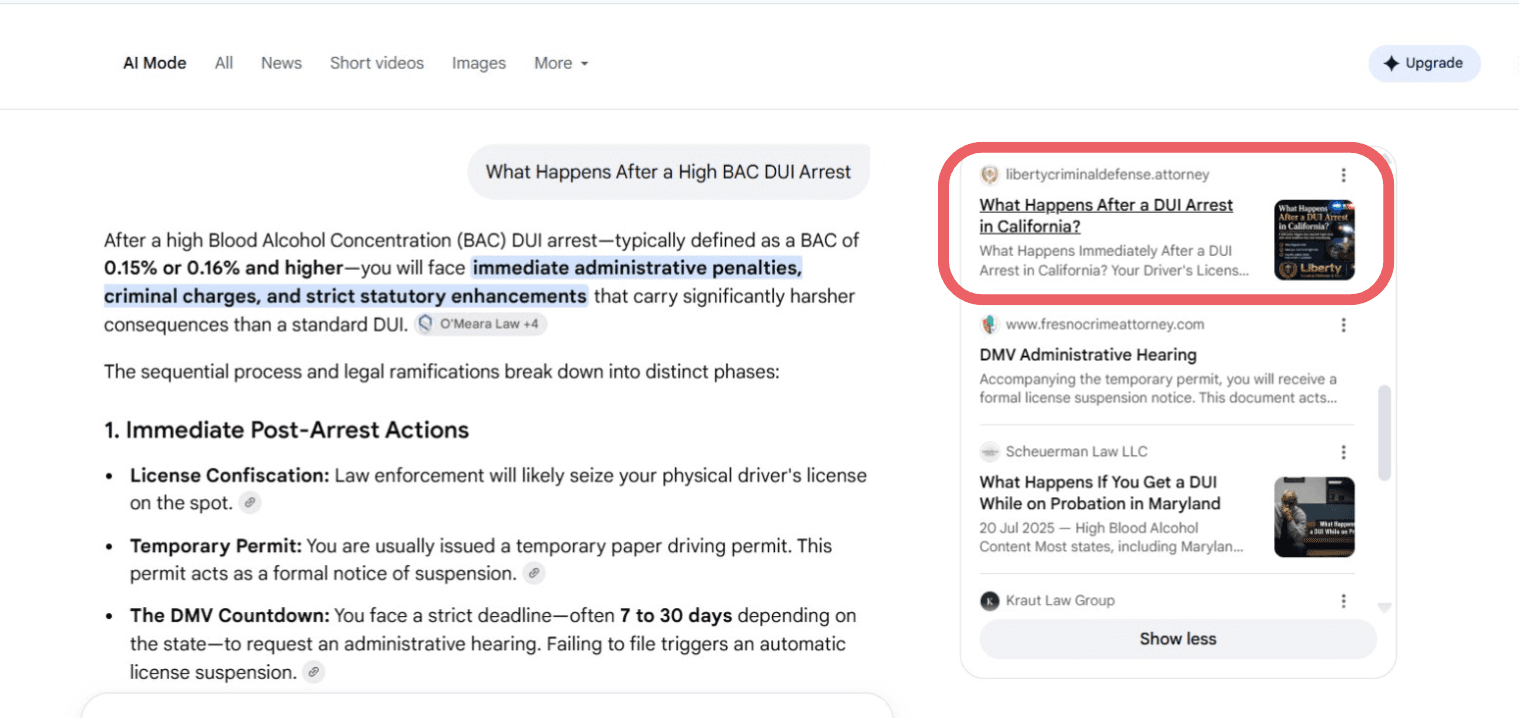Click Liberty DUI article thumbnail image
The width and height of the screenshot is (1519, 718).
pos(1314,240)
